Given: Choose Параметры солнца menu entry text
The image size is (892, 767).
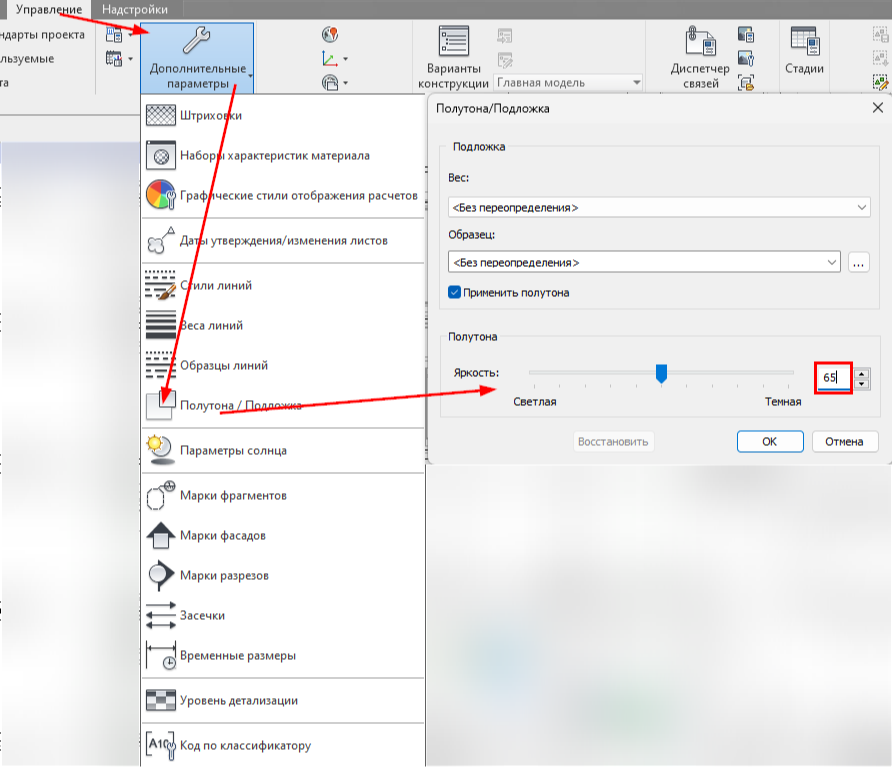Looking at the screenshot, I should click(233, 451).
